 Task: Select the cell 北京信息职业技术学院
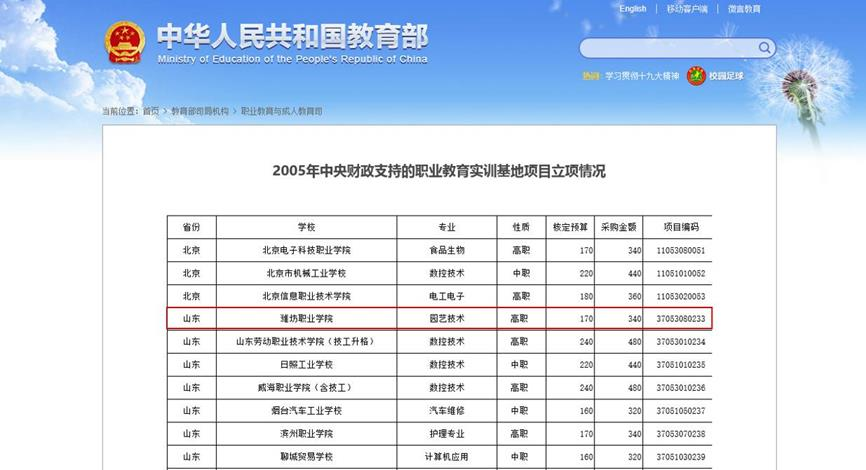tap(307, 296)
